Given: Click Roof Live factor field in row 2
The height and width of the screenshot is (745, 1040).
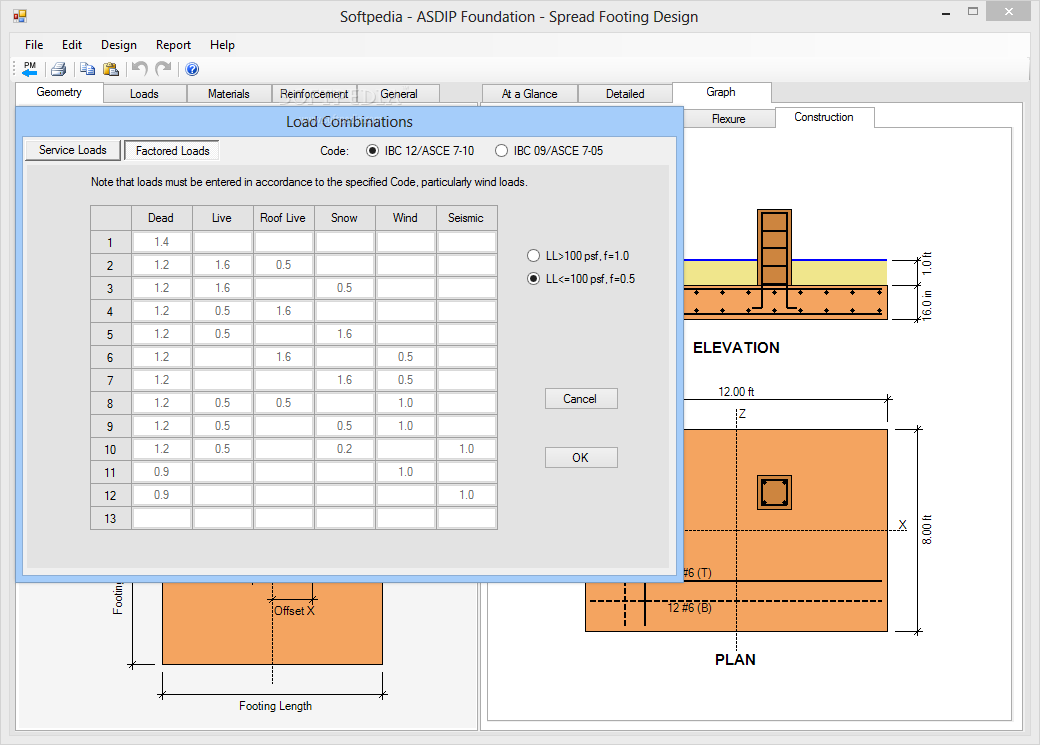Looking at the screenshot, I should [x=284, y=265].
